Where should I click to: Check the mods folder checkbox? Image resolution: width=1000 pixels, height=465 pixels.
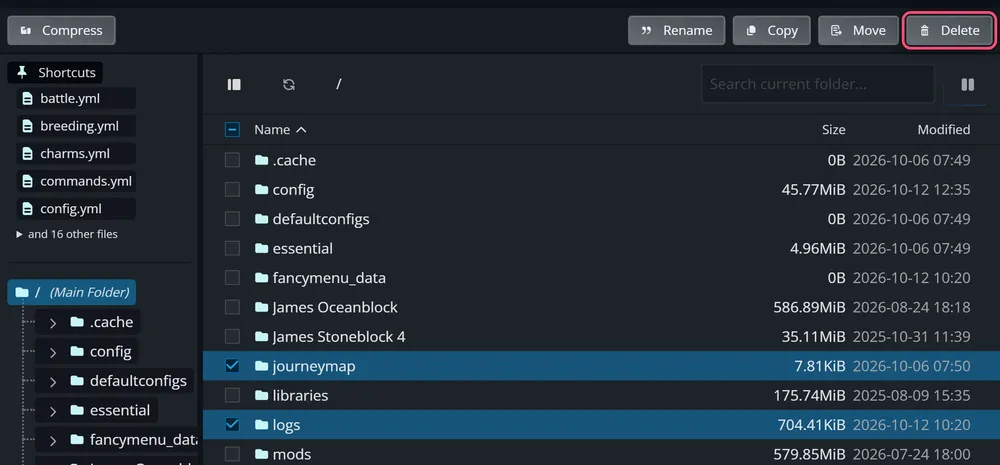point(232,454)
